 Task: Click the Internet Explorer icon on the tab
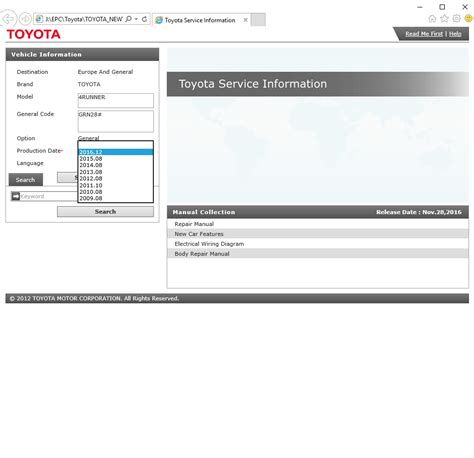tap(159, 20)
